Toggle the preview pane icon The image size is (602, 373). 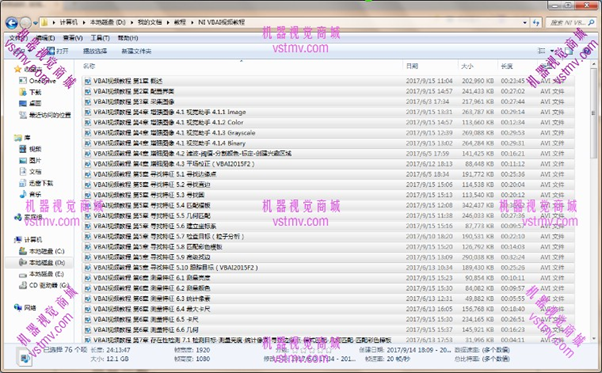(x=568, y=51)
